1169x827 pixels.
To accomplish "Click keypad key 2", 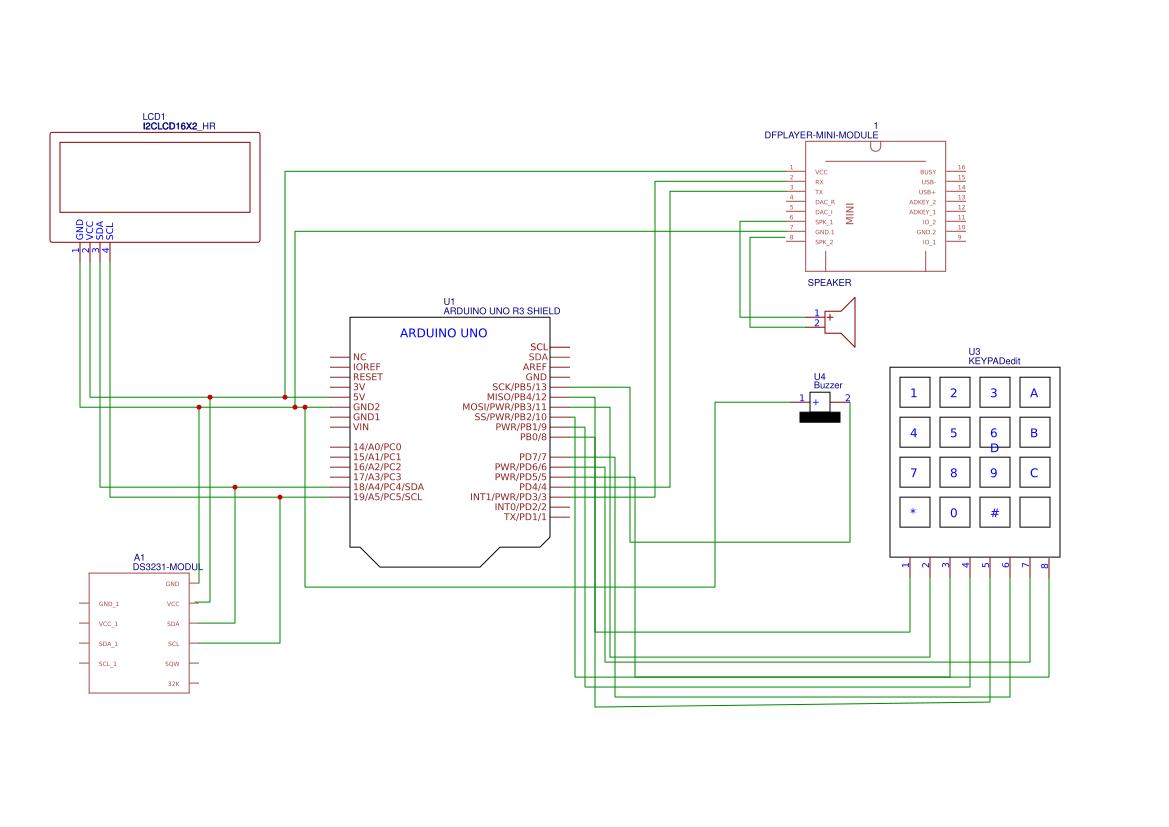I will 954,393.
